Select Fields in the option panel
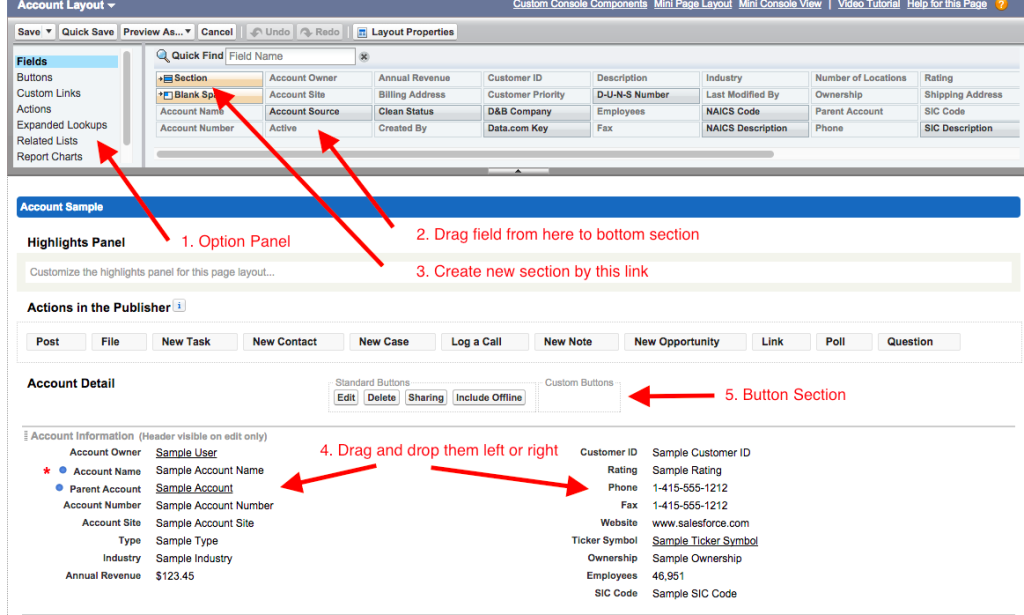The image size is (1024, 615). pos(67,61)
